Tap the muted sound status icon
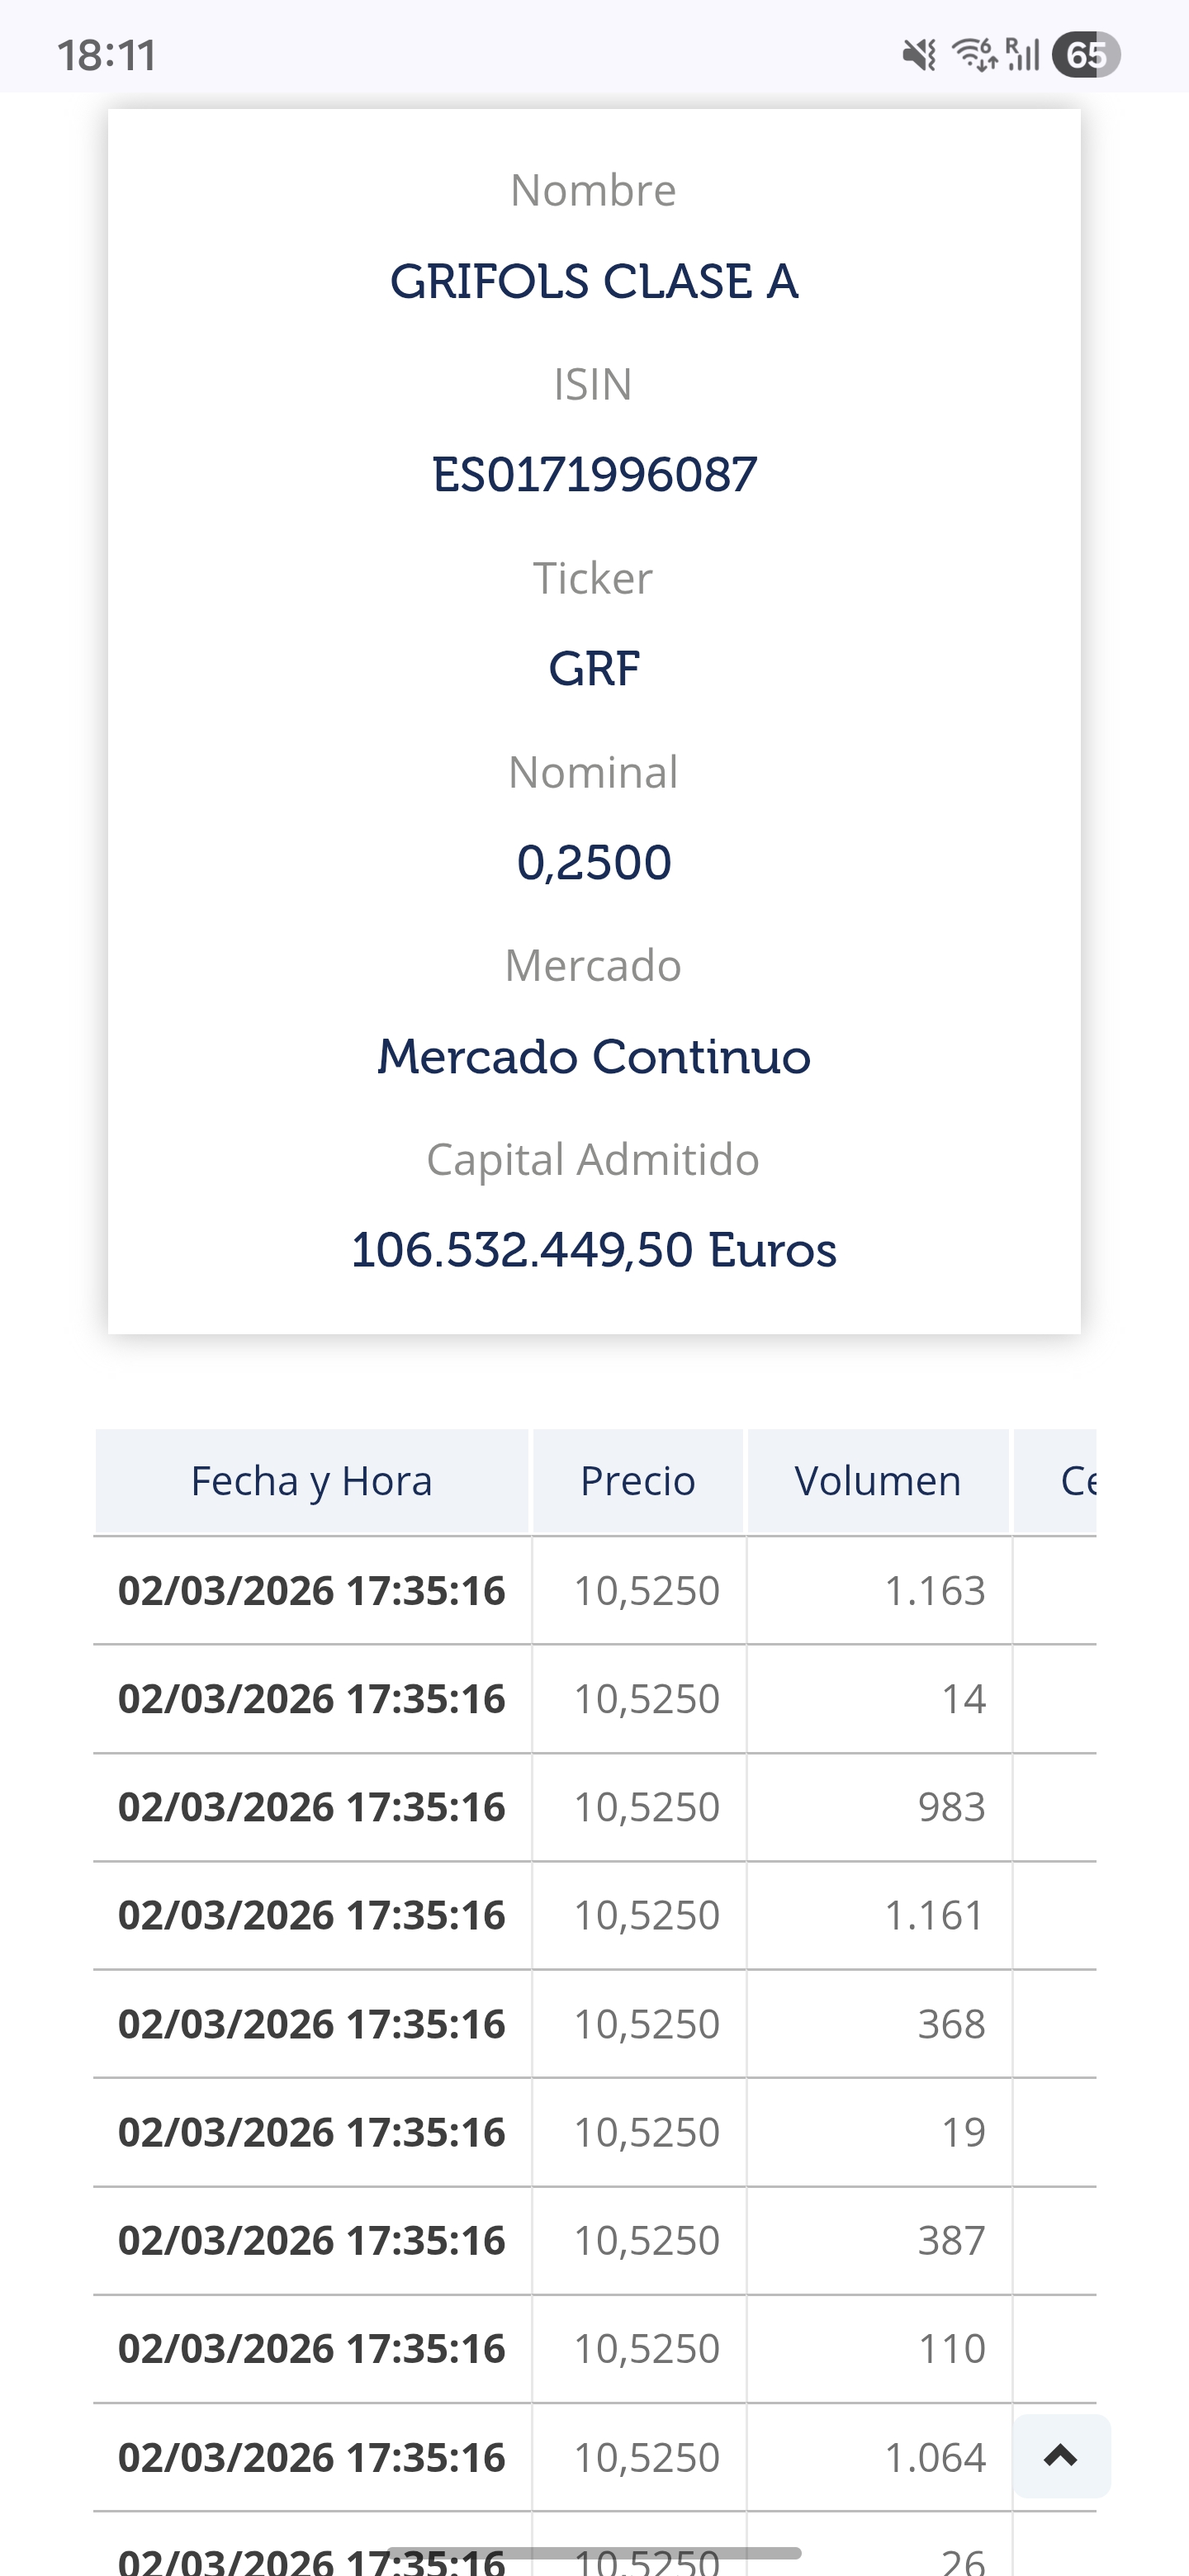1189x2576 pixels. [x=919, y=55]
